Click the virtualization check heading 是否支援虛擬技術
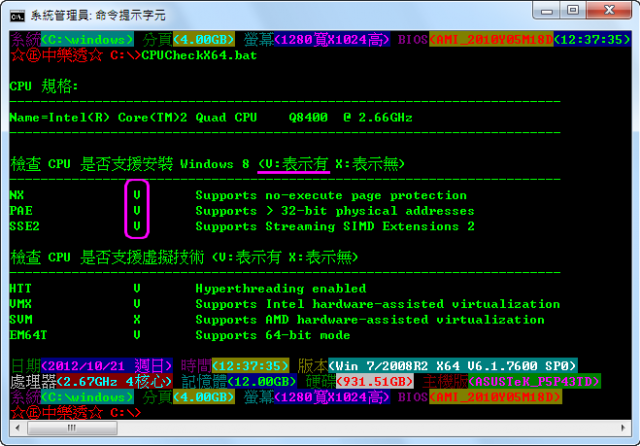Screen dimensions: 640x446 (x=142, y=257)
